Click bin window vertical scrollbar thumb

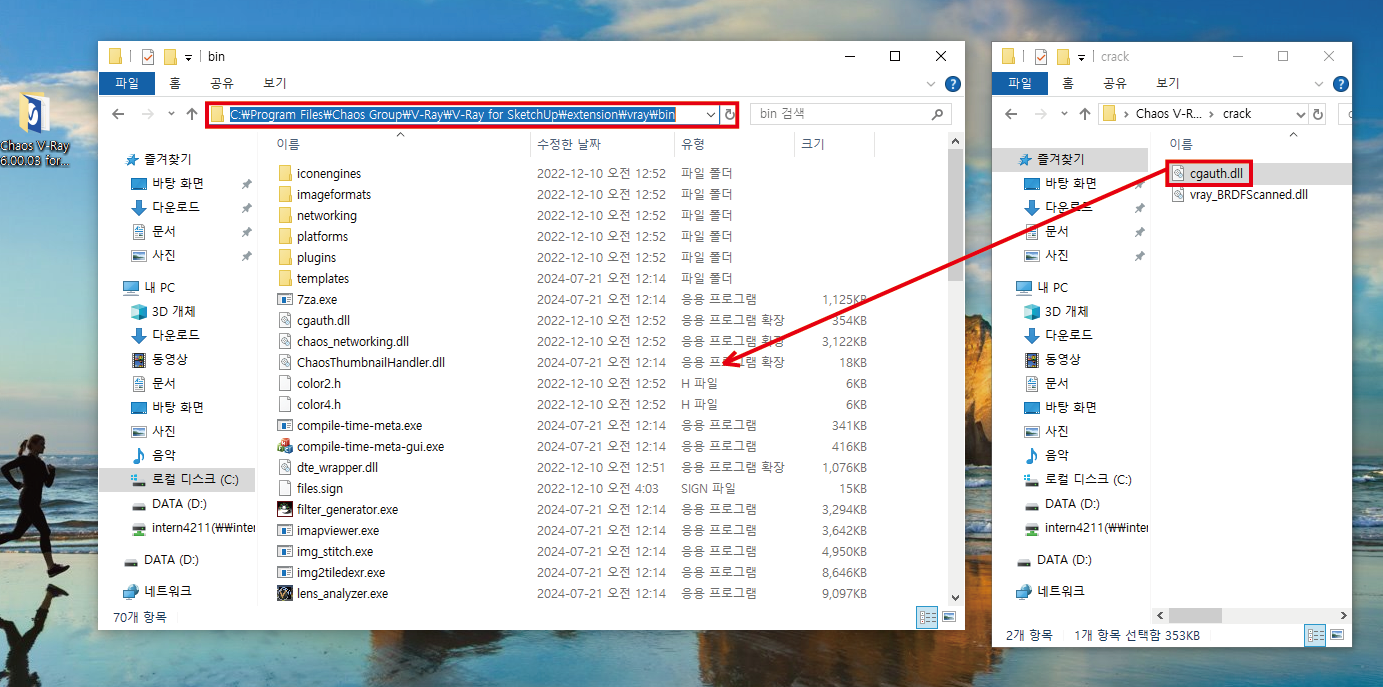click(955, 215)
